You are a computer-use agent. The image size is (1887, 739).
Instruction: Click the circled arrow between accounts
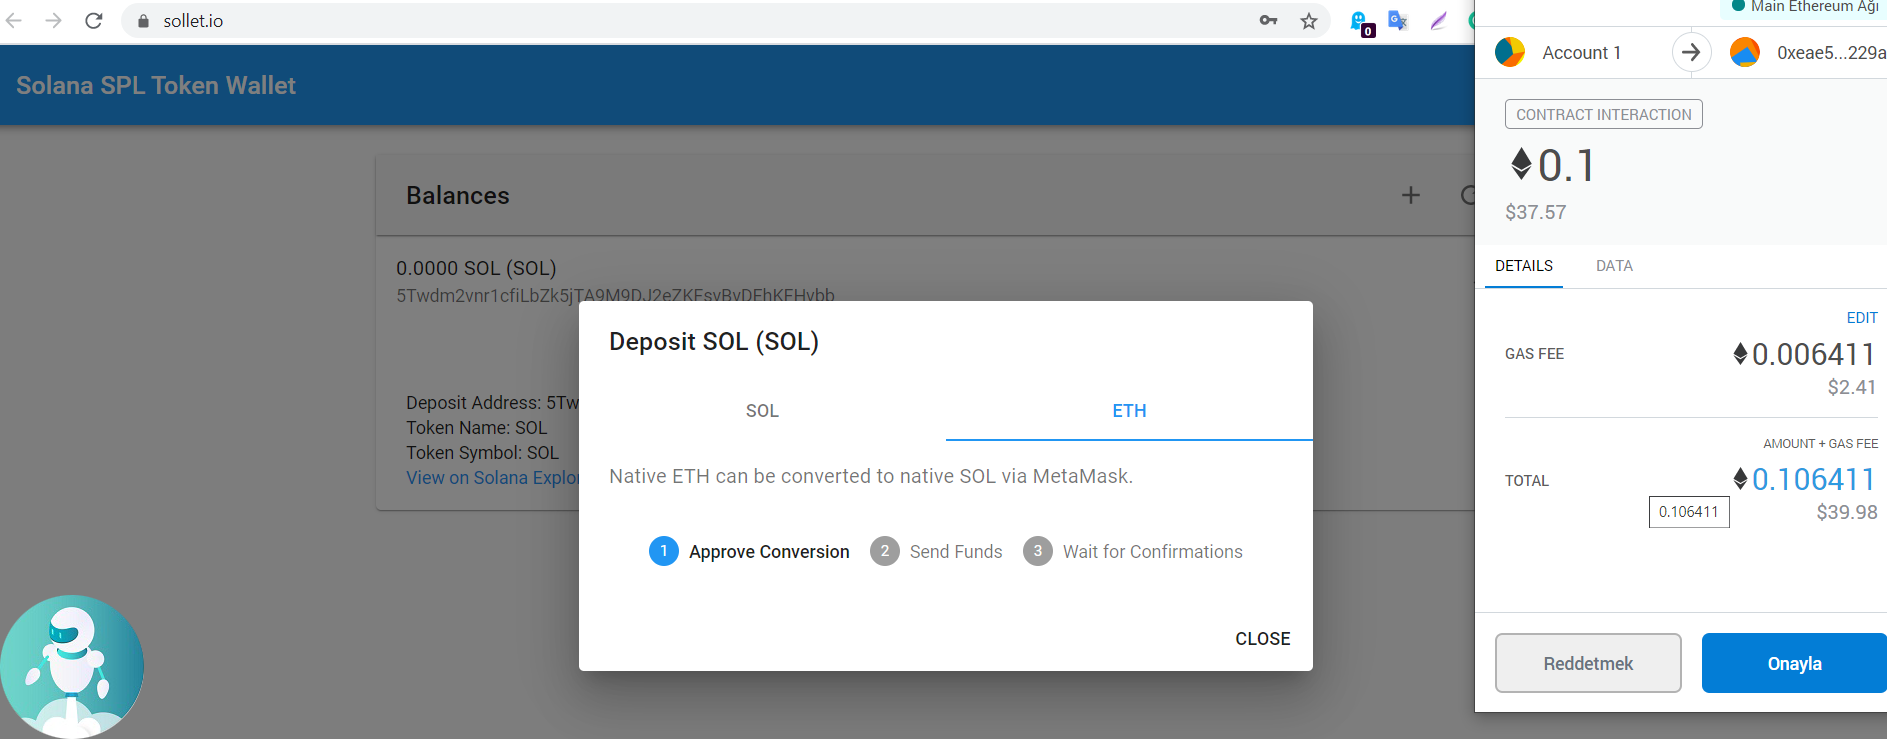tap(1691, 52)
